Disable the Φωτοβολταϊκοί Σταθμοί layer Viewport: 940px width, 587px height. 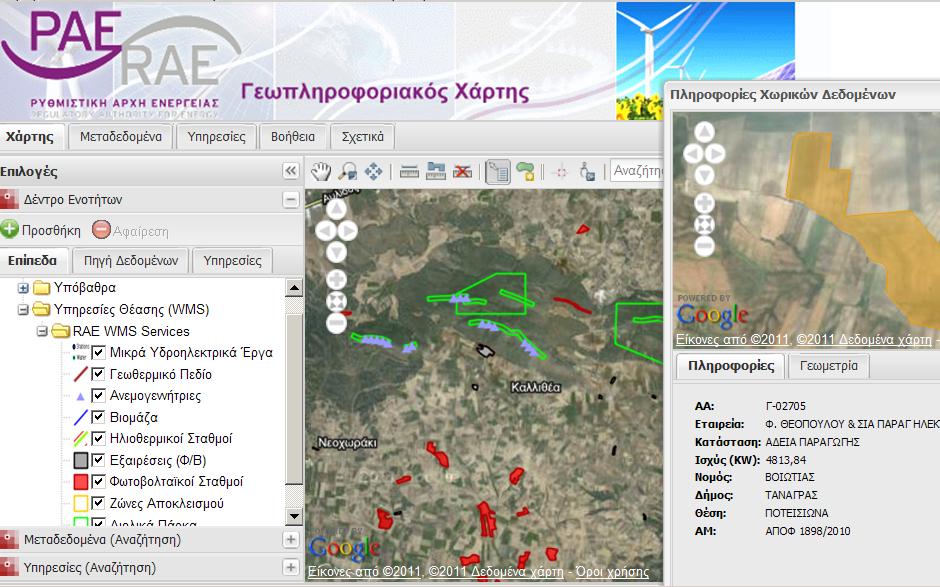tap(99, 481)
